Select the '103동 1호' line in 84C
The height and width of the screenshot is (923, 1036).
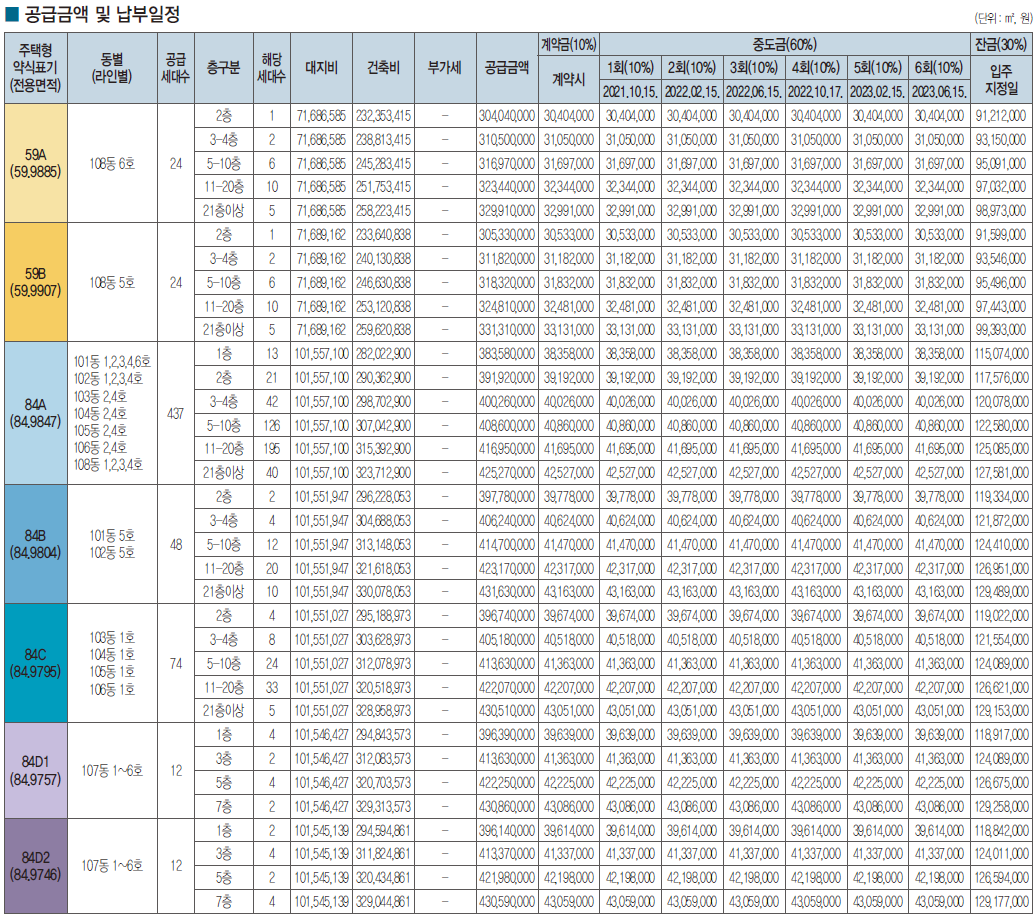112,638
